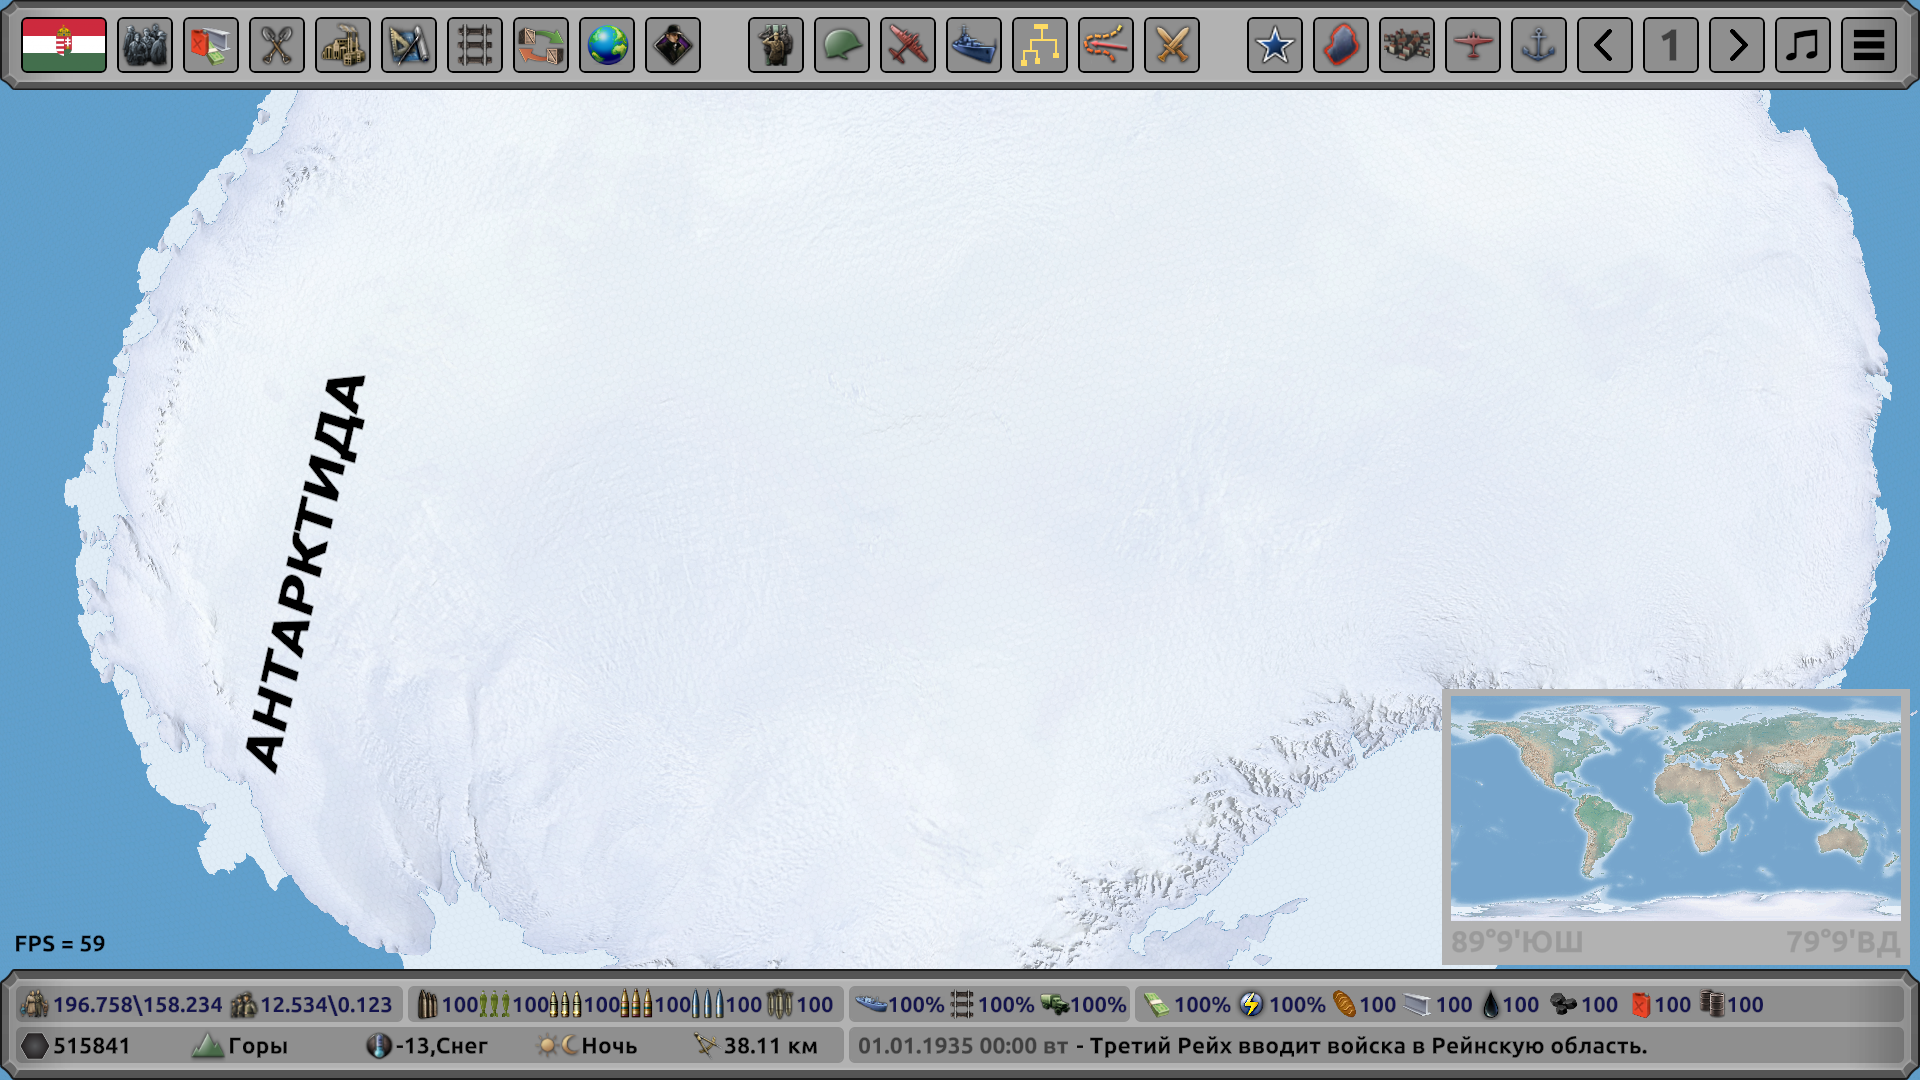
Task: Open the crossed shovels construction panel
Action: (x=277, y=45)
